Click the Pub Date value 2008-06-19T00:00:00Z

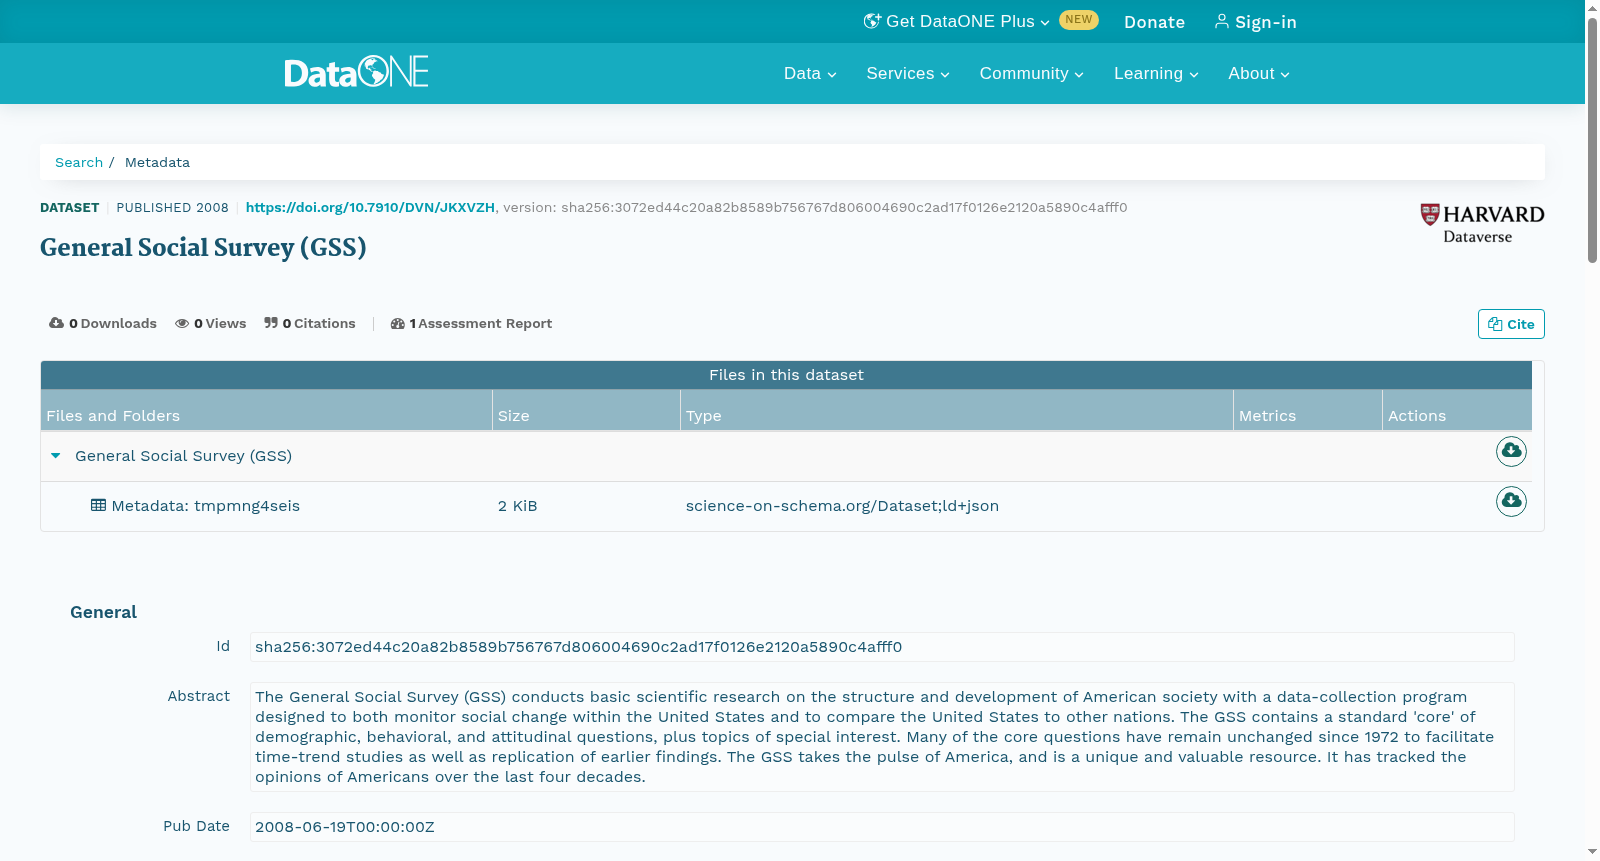882,827
